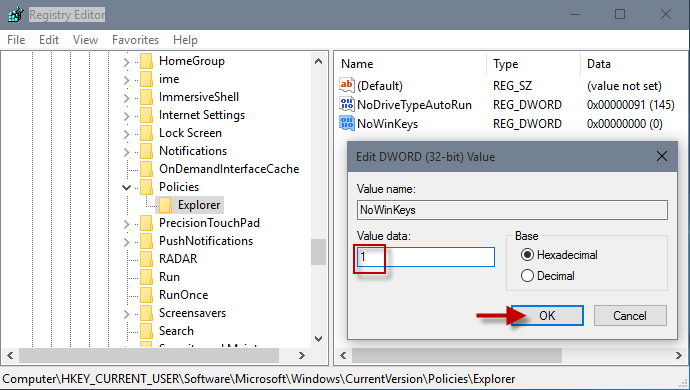
Task: Click the (Default) string value icon
Action: point(347,85)
